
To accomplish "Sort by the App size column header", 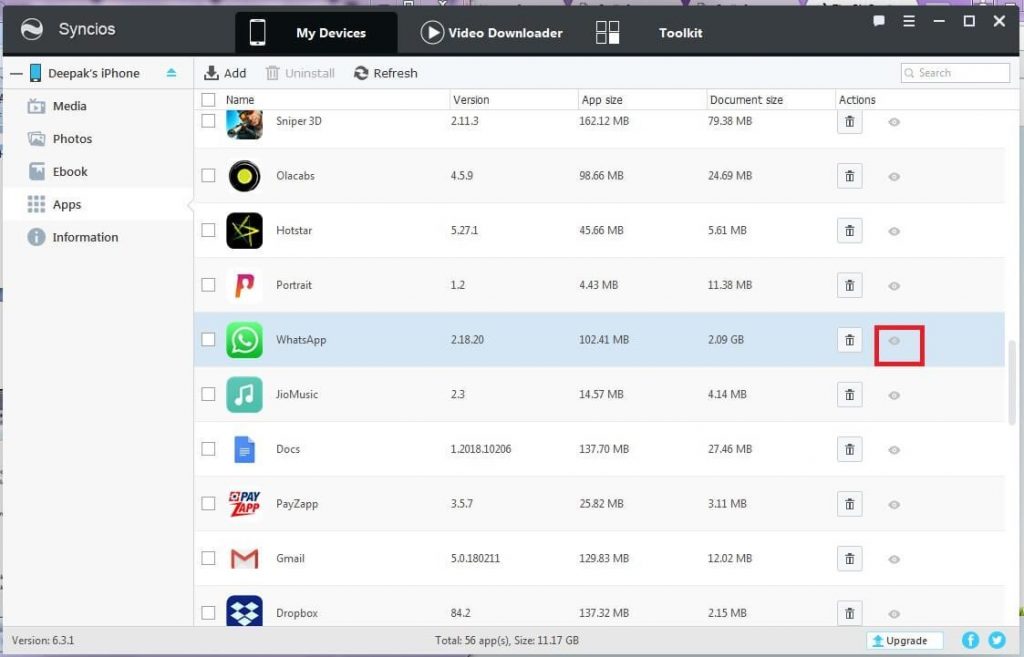I will coord(601,100).
